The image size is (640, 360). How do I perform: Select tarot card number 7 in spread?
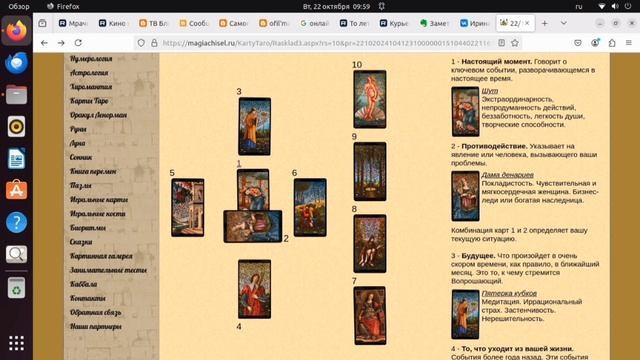click(x=370, y=316)
